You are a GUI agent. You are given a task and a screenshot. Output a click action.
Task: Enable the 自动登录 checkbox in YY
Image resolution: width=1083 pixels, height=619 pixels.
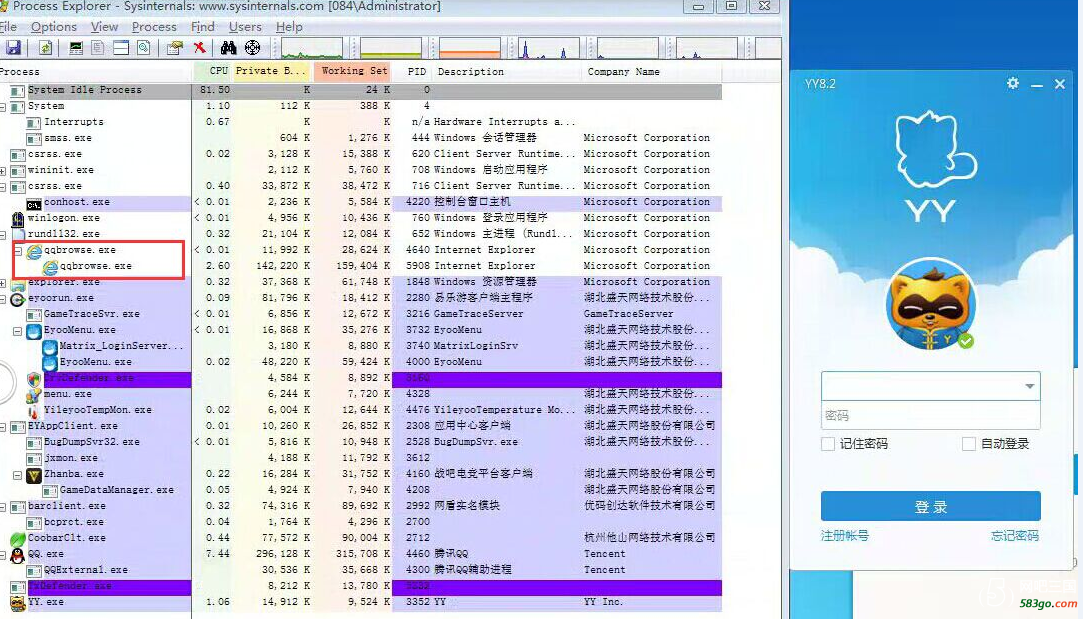(968, 444)
